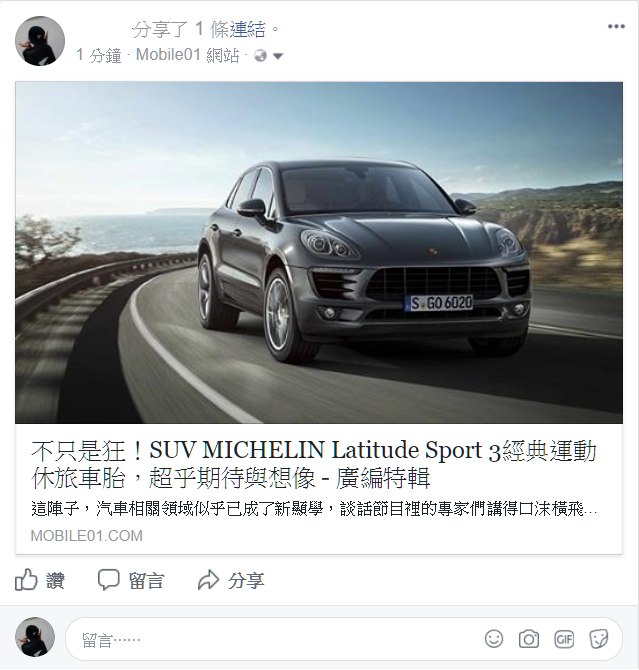This screenshot has width=639, height=670.
Task: Click the 分享 share arrow icon
Action: tap(209, 580)
